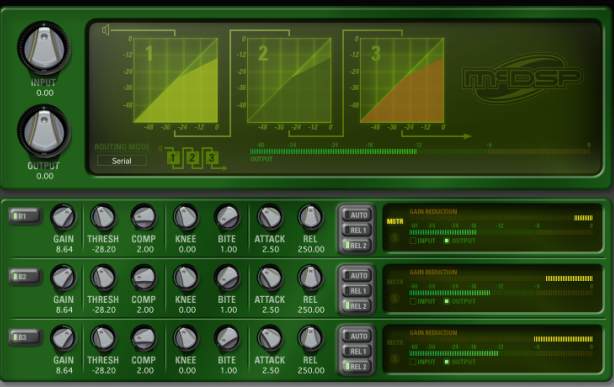Click B2 THRESH value -28.20
The image size is (614, 387).
point(103,310)
